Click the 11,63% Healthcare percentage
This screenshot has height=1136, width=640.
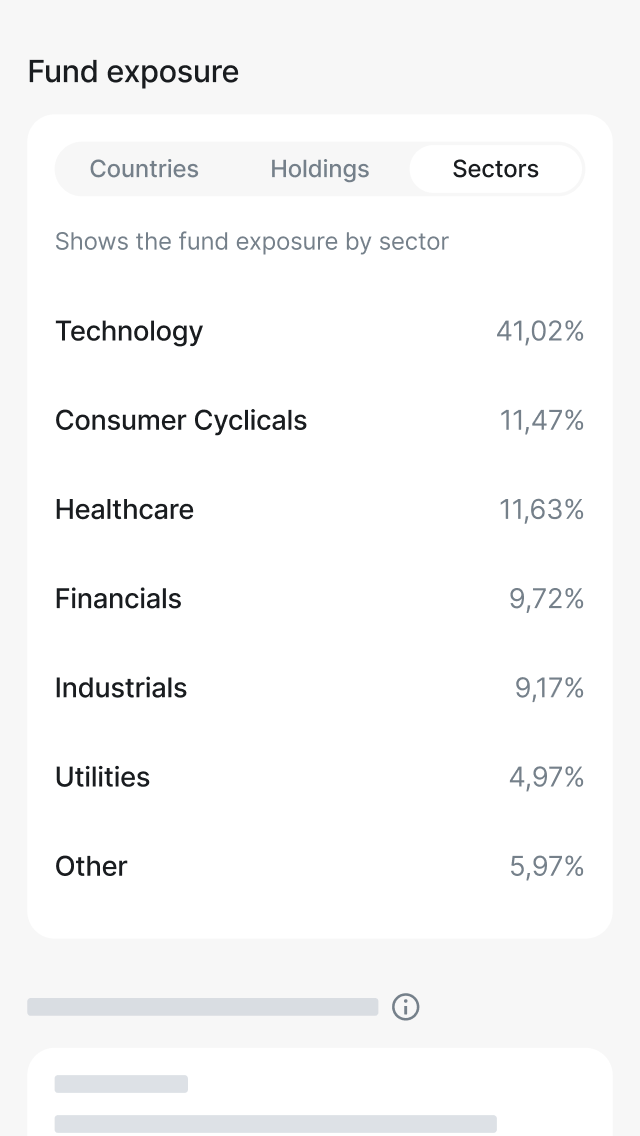point(541,509)
